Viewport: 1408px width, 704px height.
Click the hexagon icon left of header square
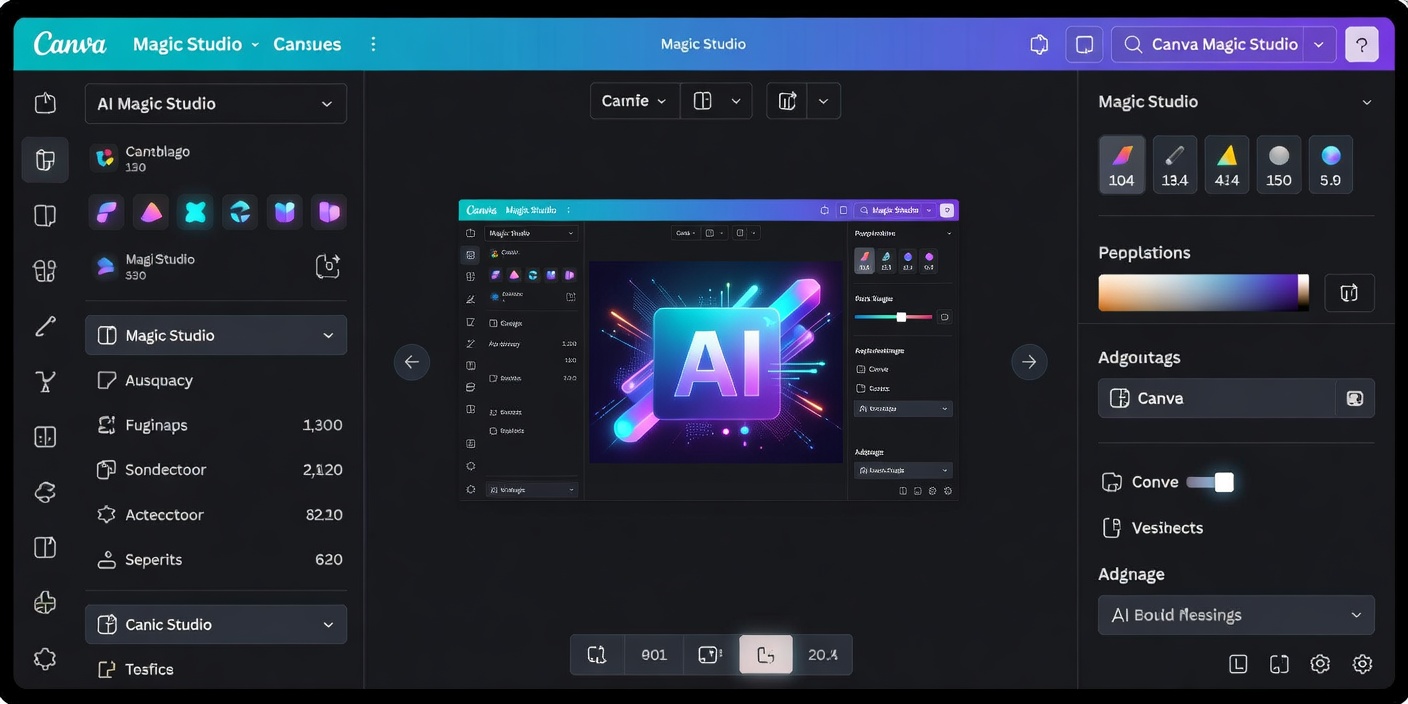[x=1039, y=44]
